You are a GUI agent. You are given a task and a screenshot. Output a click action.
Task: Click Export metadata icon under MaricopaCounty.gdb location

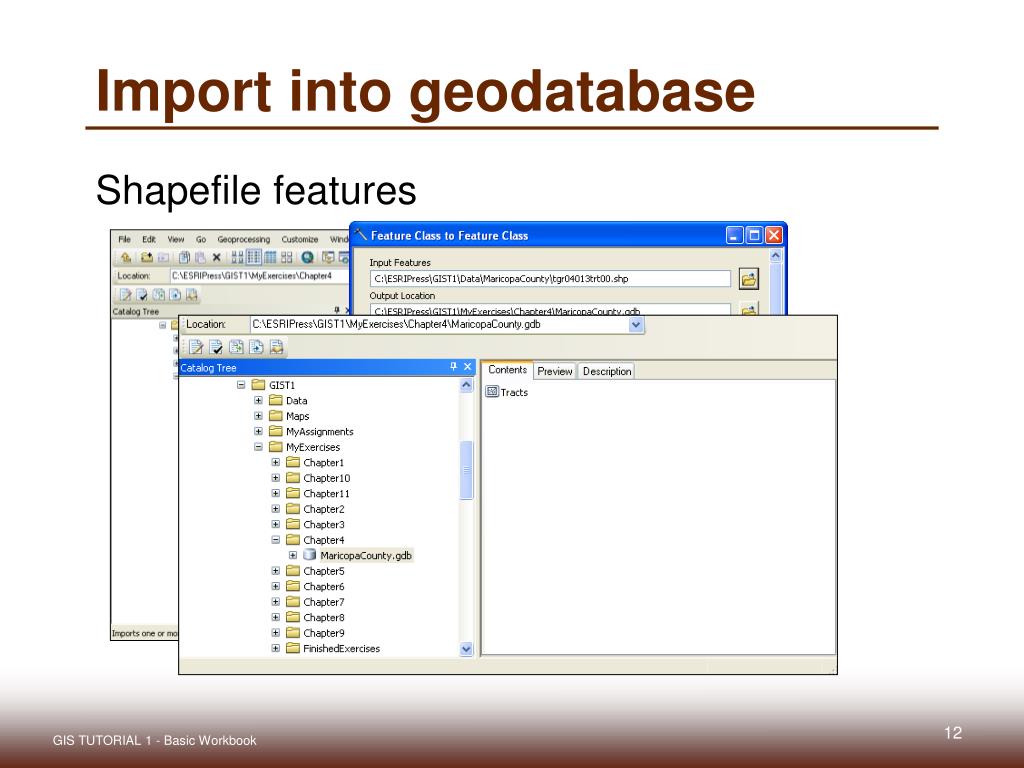pyautogui.click(x=236, y=347)
